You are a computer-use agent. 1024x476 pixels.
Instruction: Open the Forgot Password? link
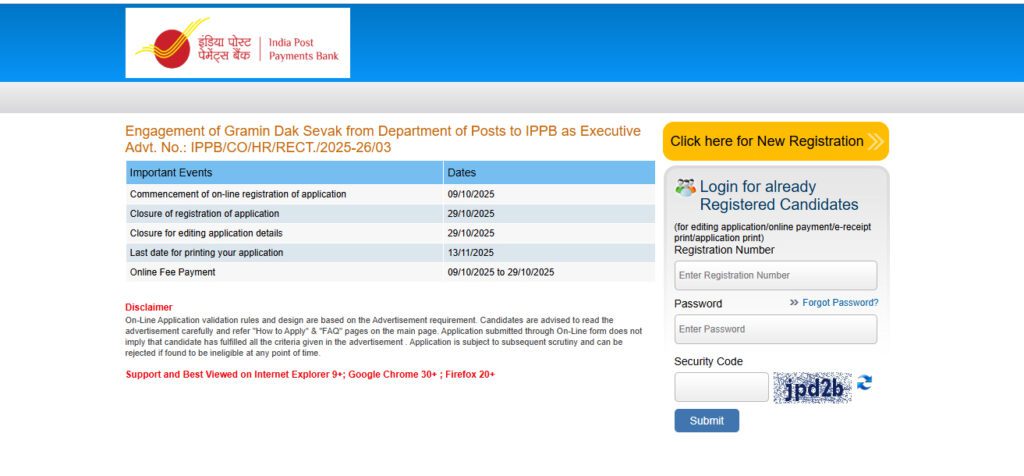(840, 303)
